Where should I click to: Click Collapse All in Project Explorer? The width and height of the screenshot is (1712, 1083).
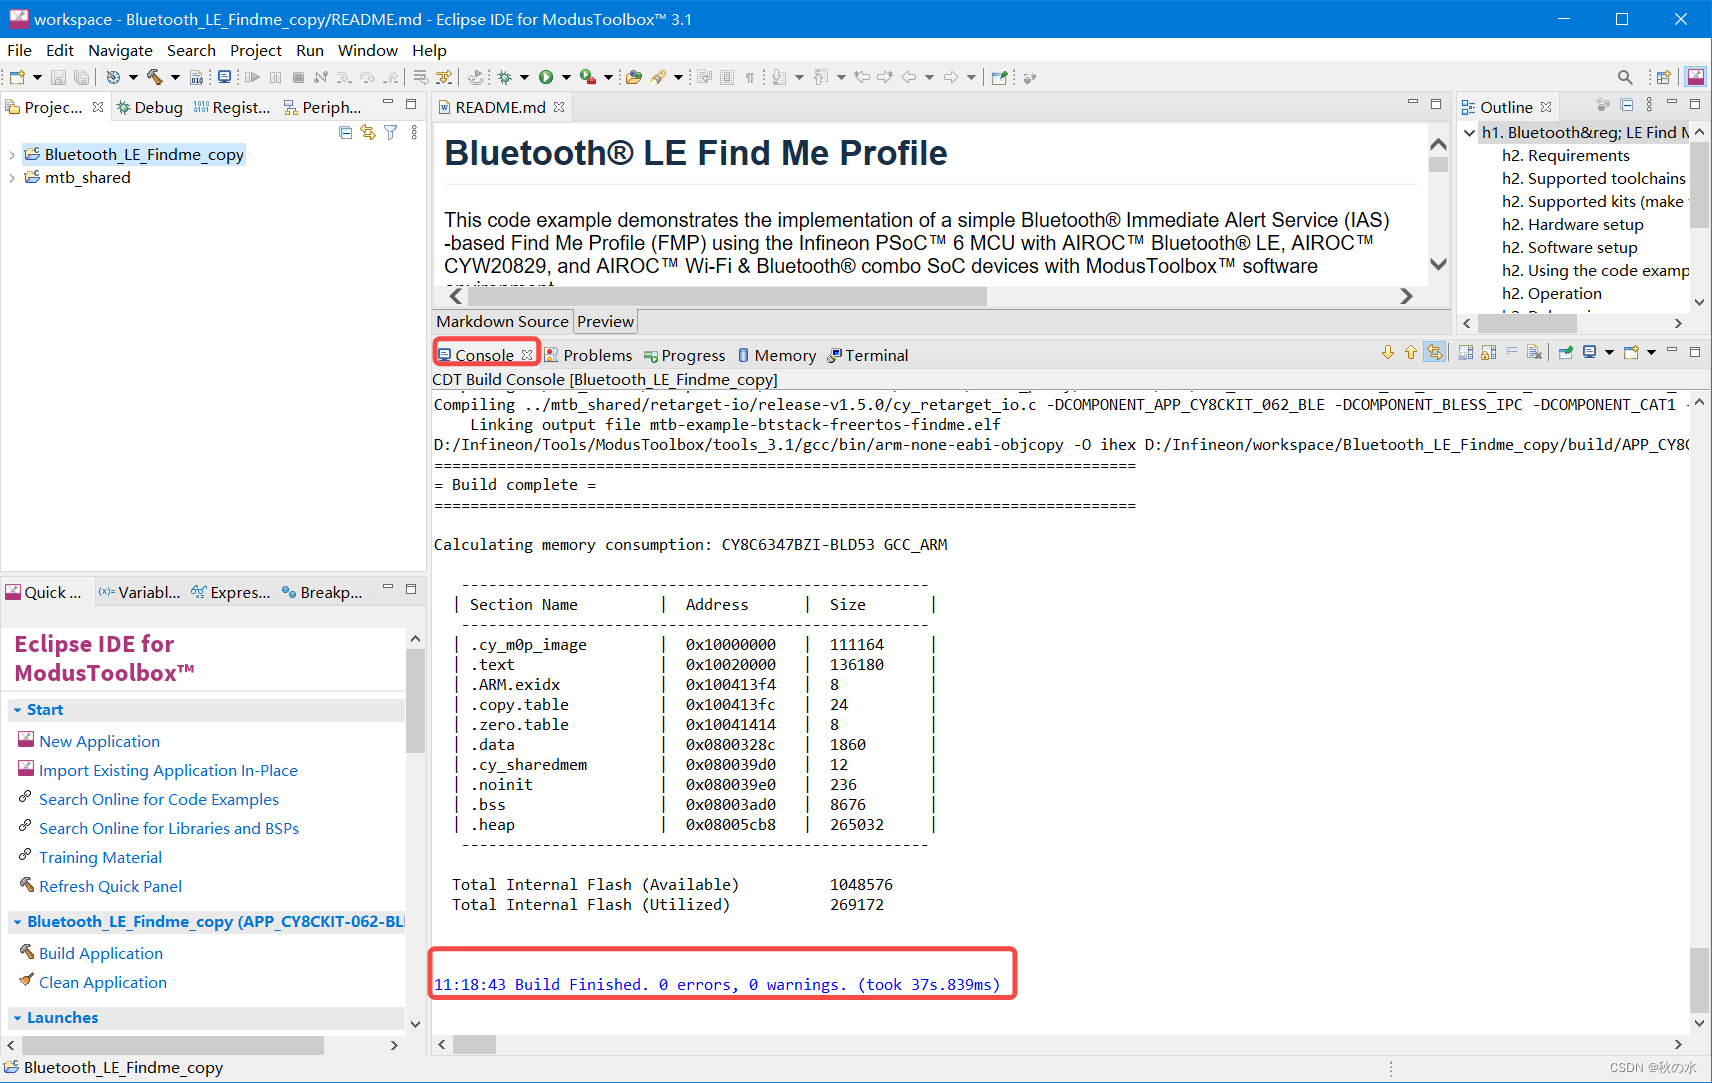pos(345,132)
